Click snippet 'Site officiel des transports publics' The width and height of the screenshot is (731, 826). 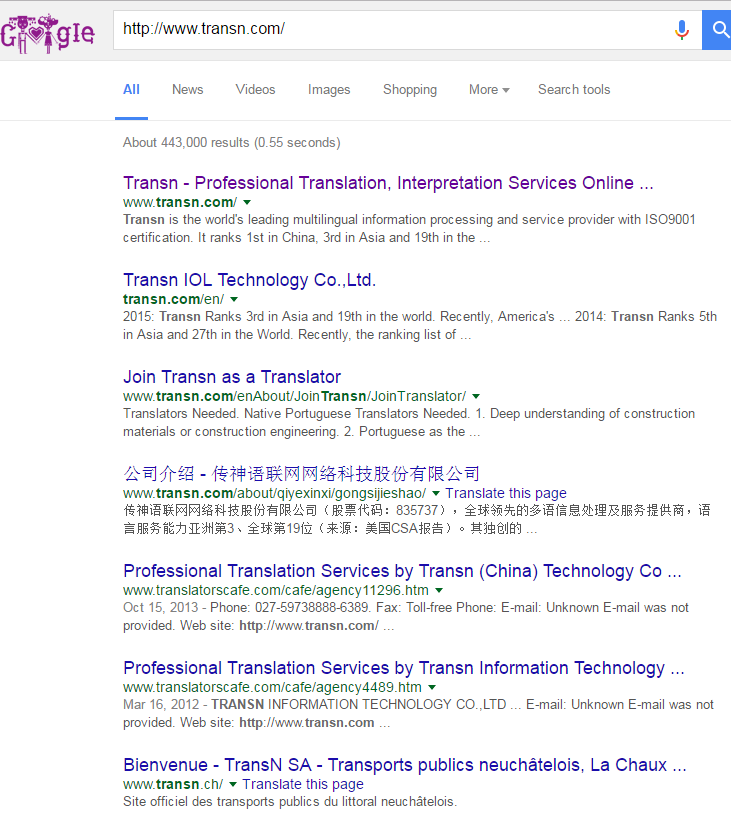290,802
